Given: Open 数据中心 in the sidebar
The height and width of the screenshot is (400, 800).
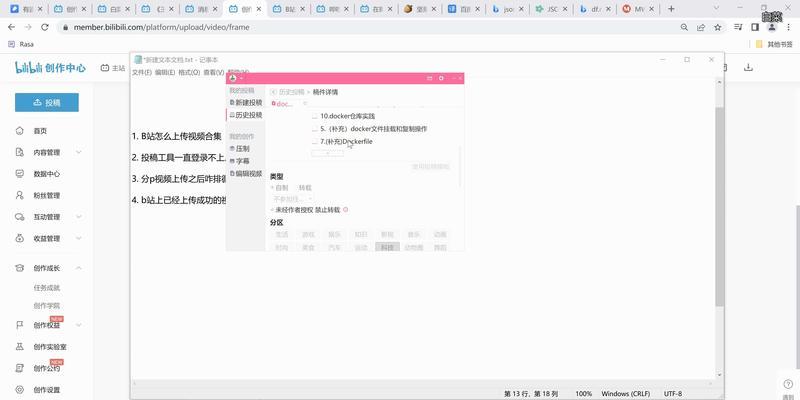Looking at the screenshot, I should (46, 174).
